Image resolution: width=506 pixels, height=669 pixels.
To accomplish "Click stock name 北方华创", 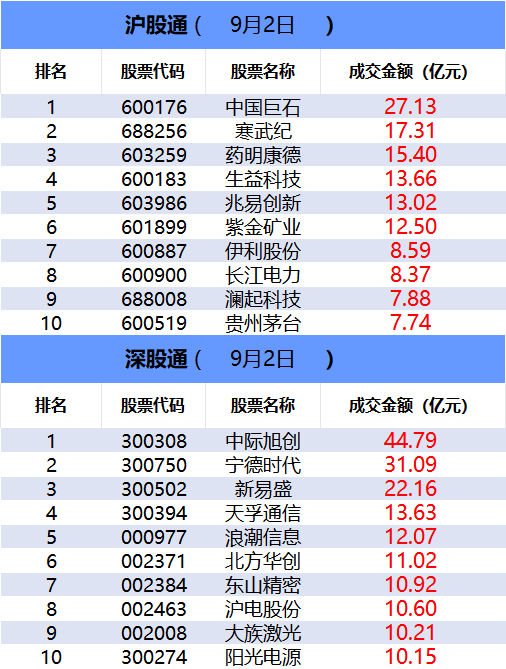I will click(x=263, y=561).
